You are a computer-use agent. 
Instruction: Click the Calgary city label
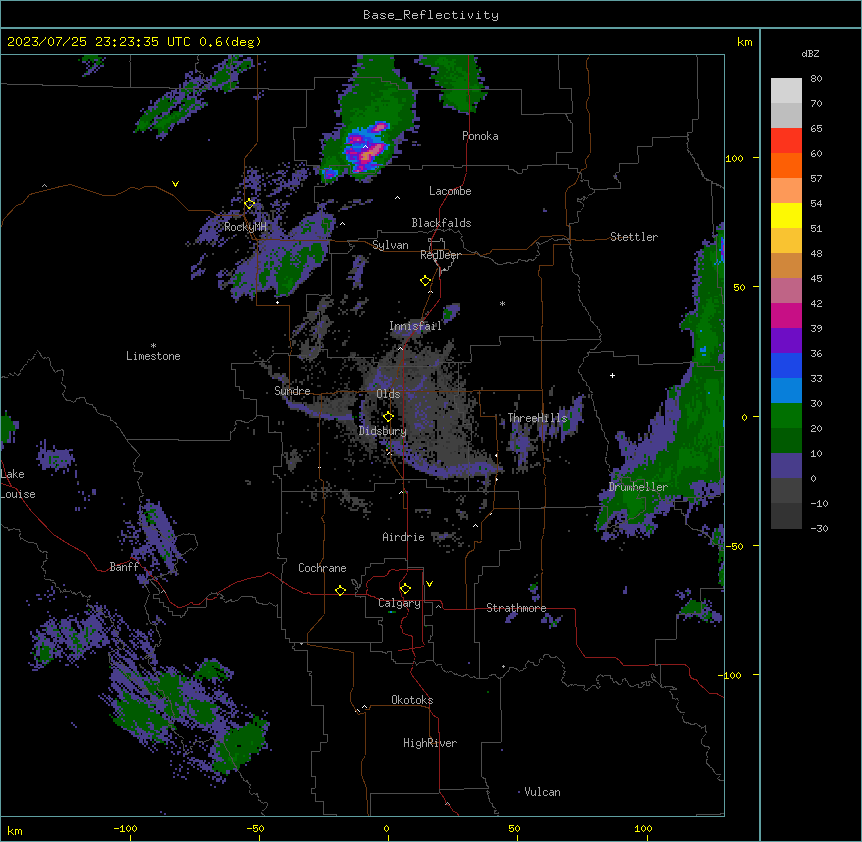pyautogui.click(x=399, y=603)
